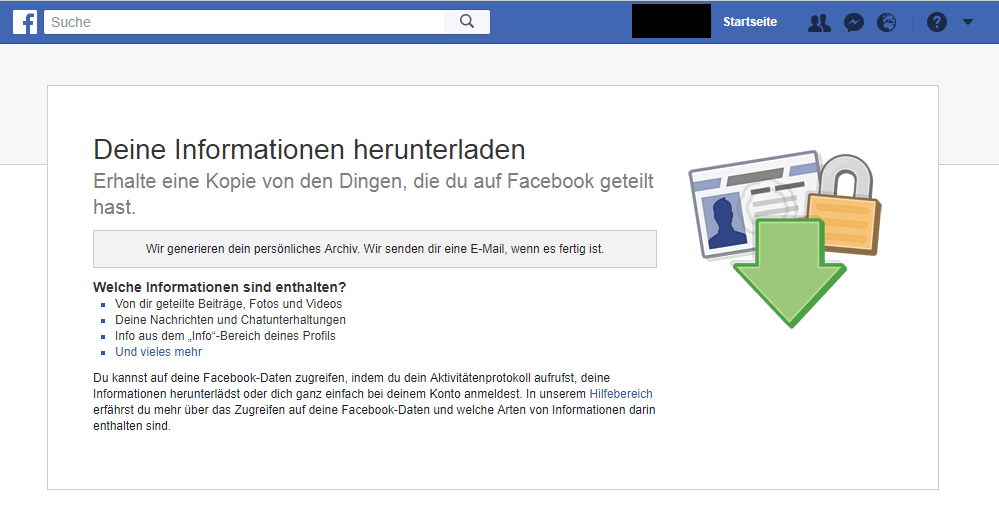Focus the Suche search field
The height and width of the screenshot is (526, 999).
tap(243, 22)
